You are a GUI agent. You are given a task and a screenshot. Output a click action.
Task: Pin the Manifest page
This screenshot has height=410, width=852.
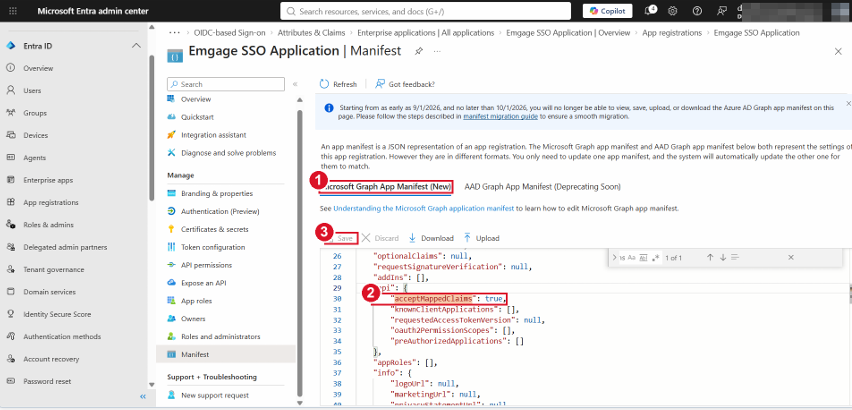(x=418, y=51)
